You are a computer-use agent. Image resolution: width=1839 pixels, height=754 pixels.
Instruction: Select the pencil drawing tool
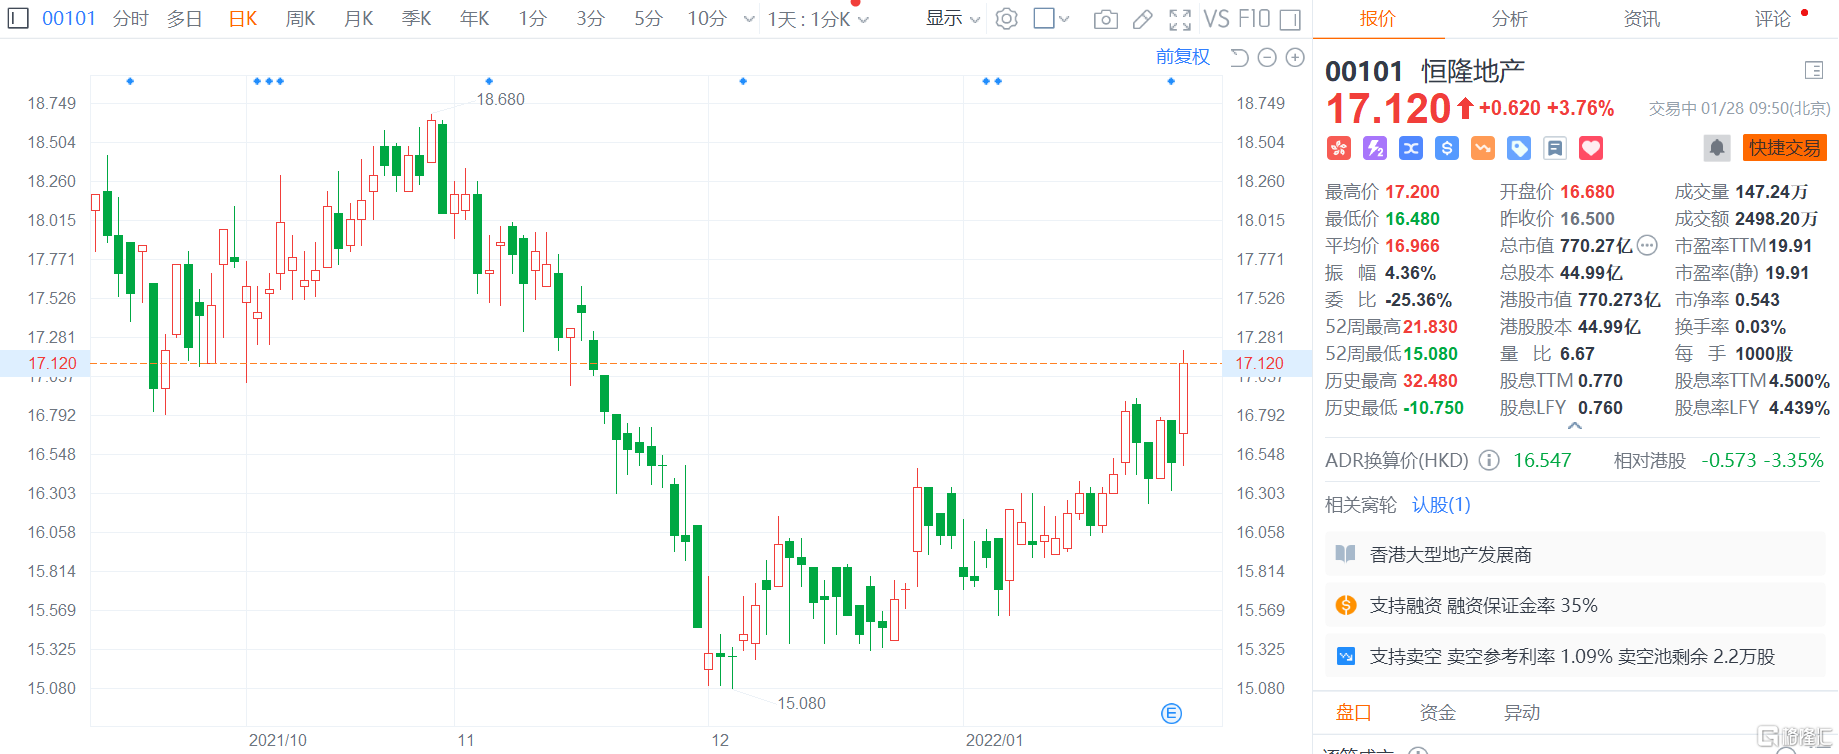click(1142, 19)
